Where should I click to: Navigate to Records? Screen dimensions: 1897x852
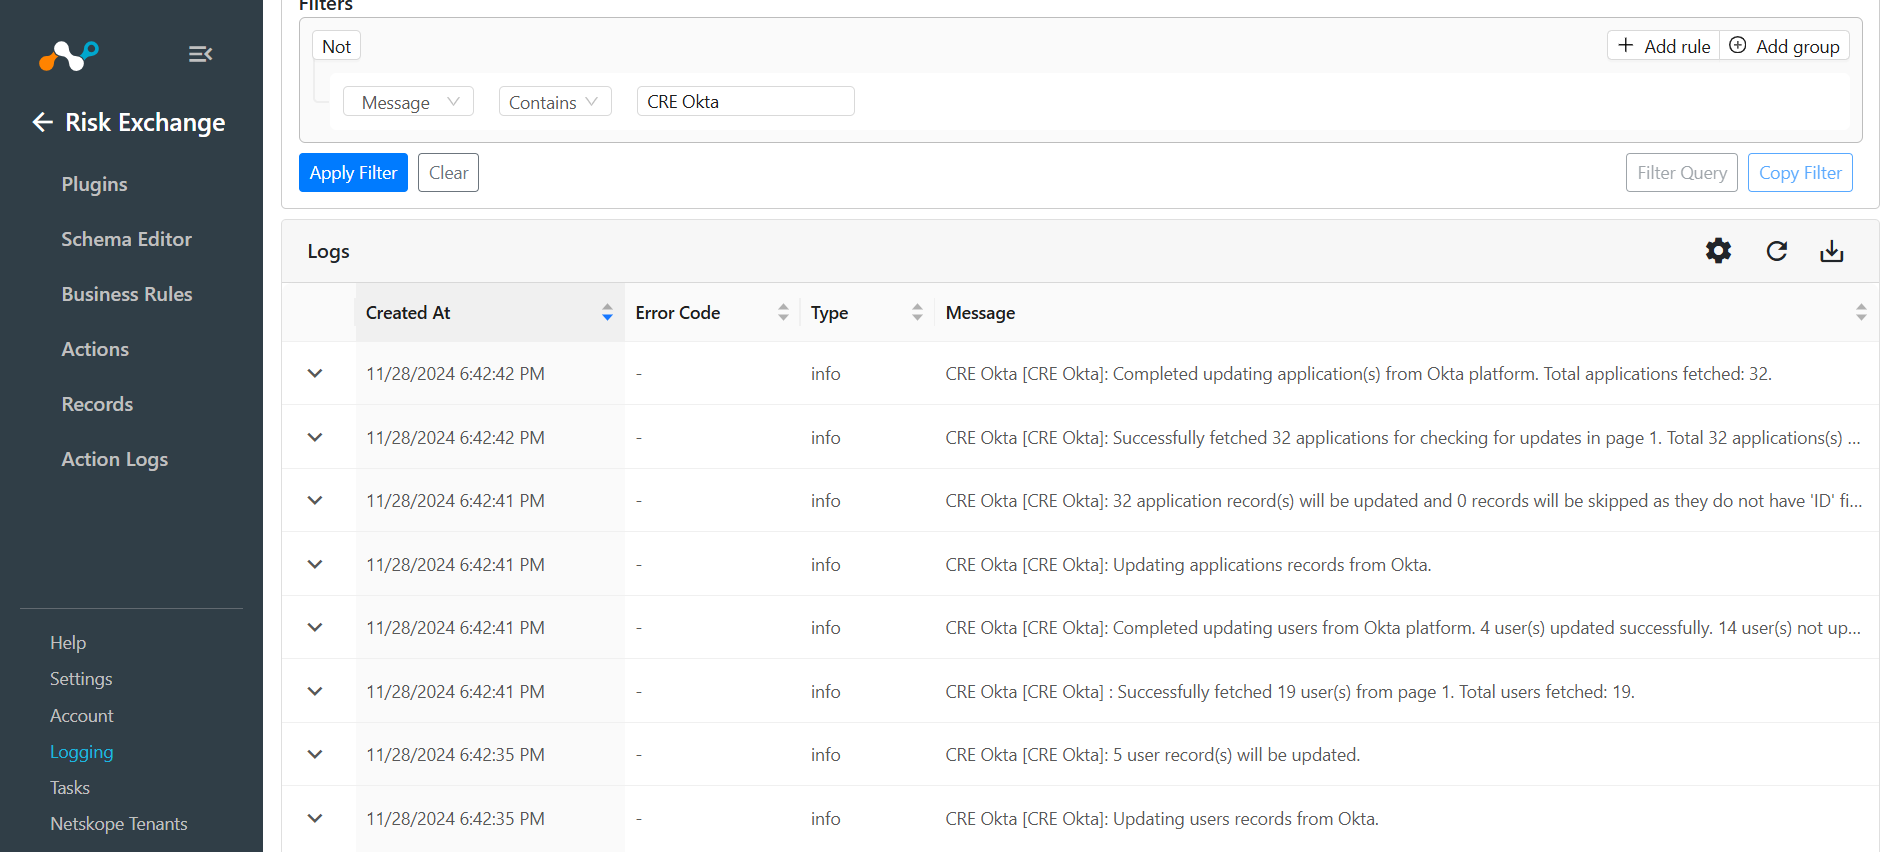[97, 404]
